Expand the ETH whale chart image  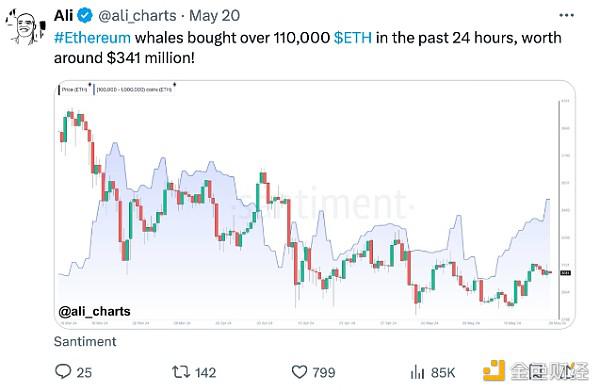tap(315, 204)
